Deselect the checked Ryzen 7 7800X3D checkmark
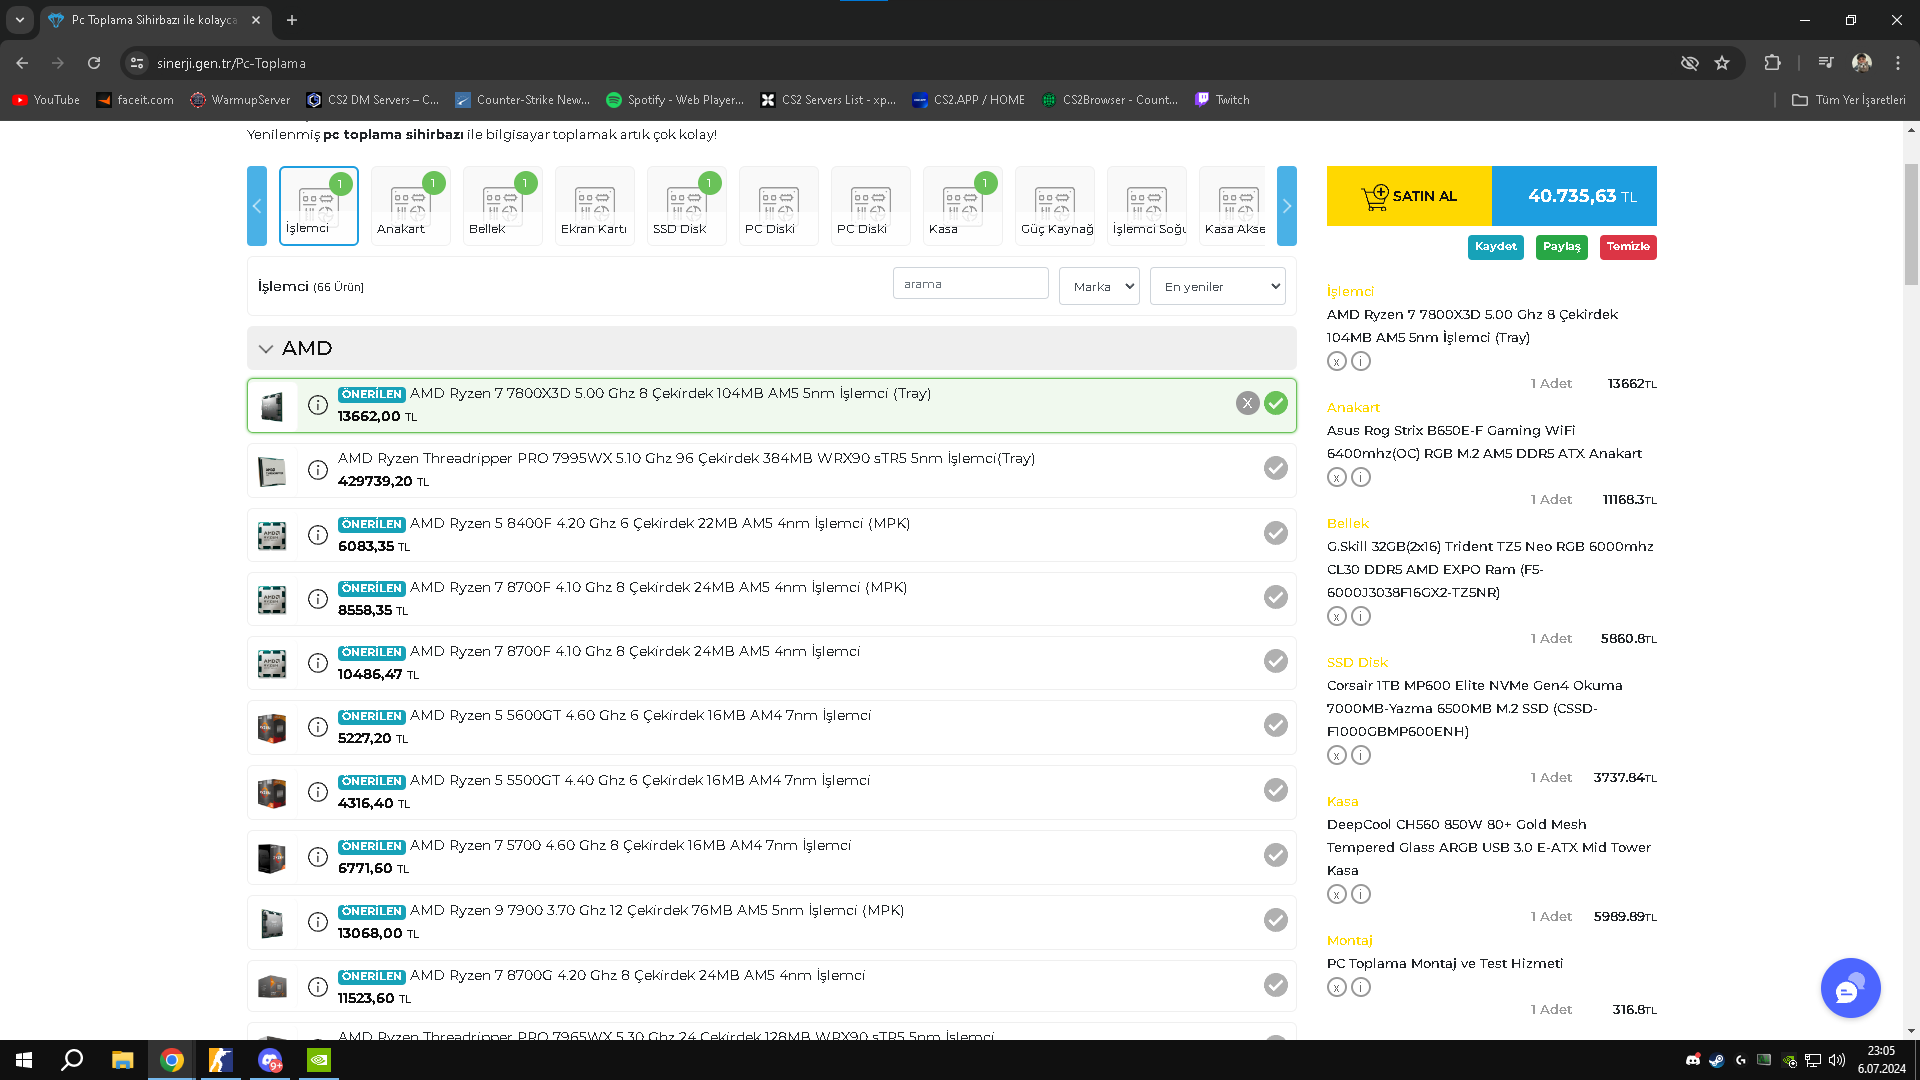 [1275, 403]
